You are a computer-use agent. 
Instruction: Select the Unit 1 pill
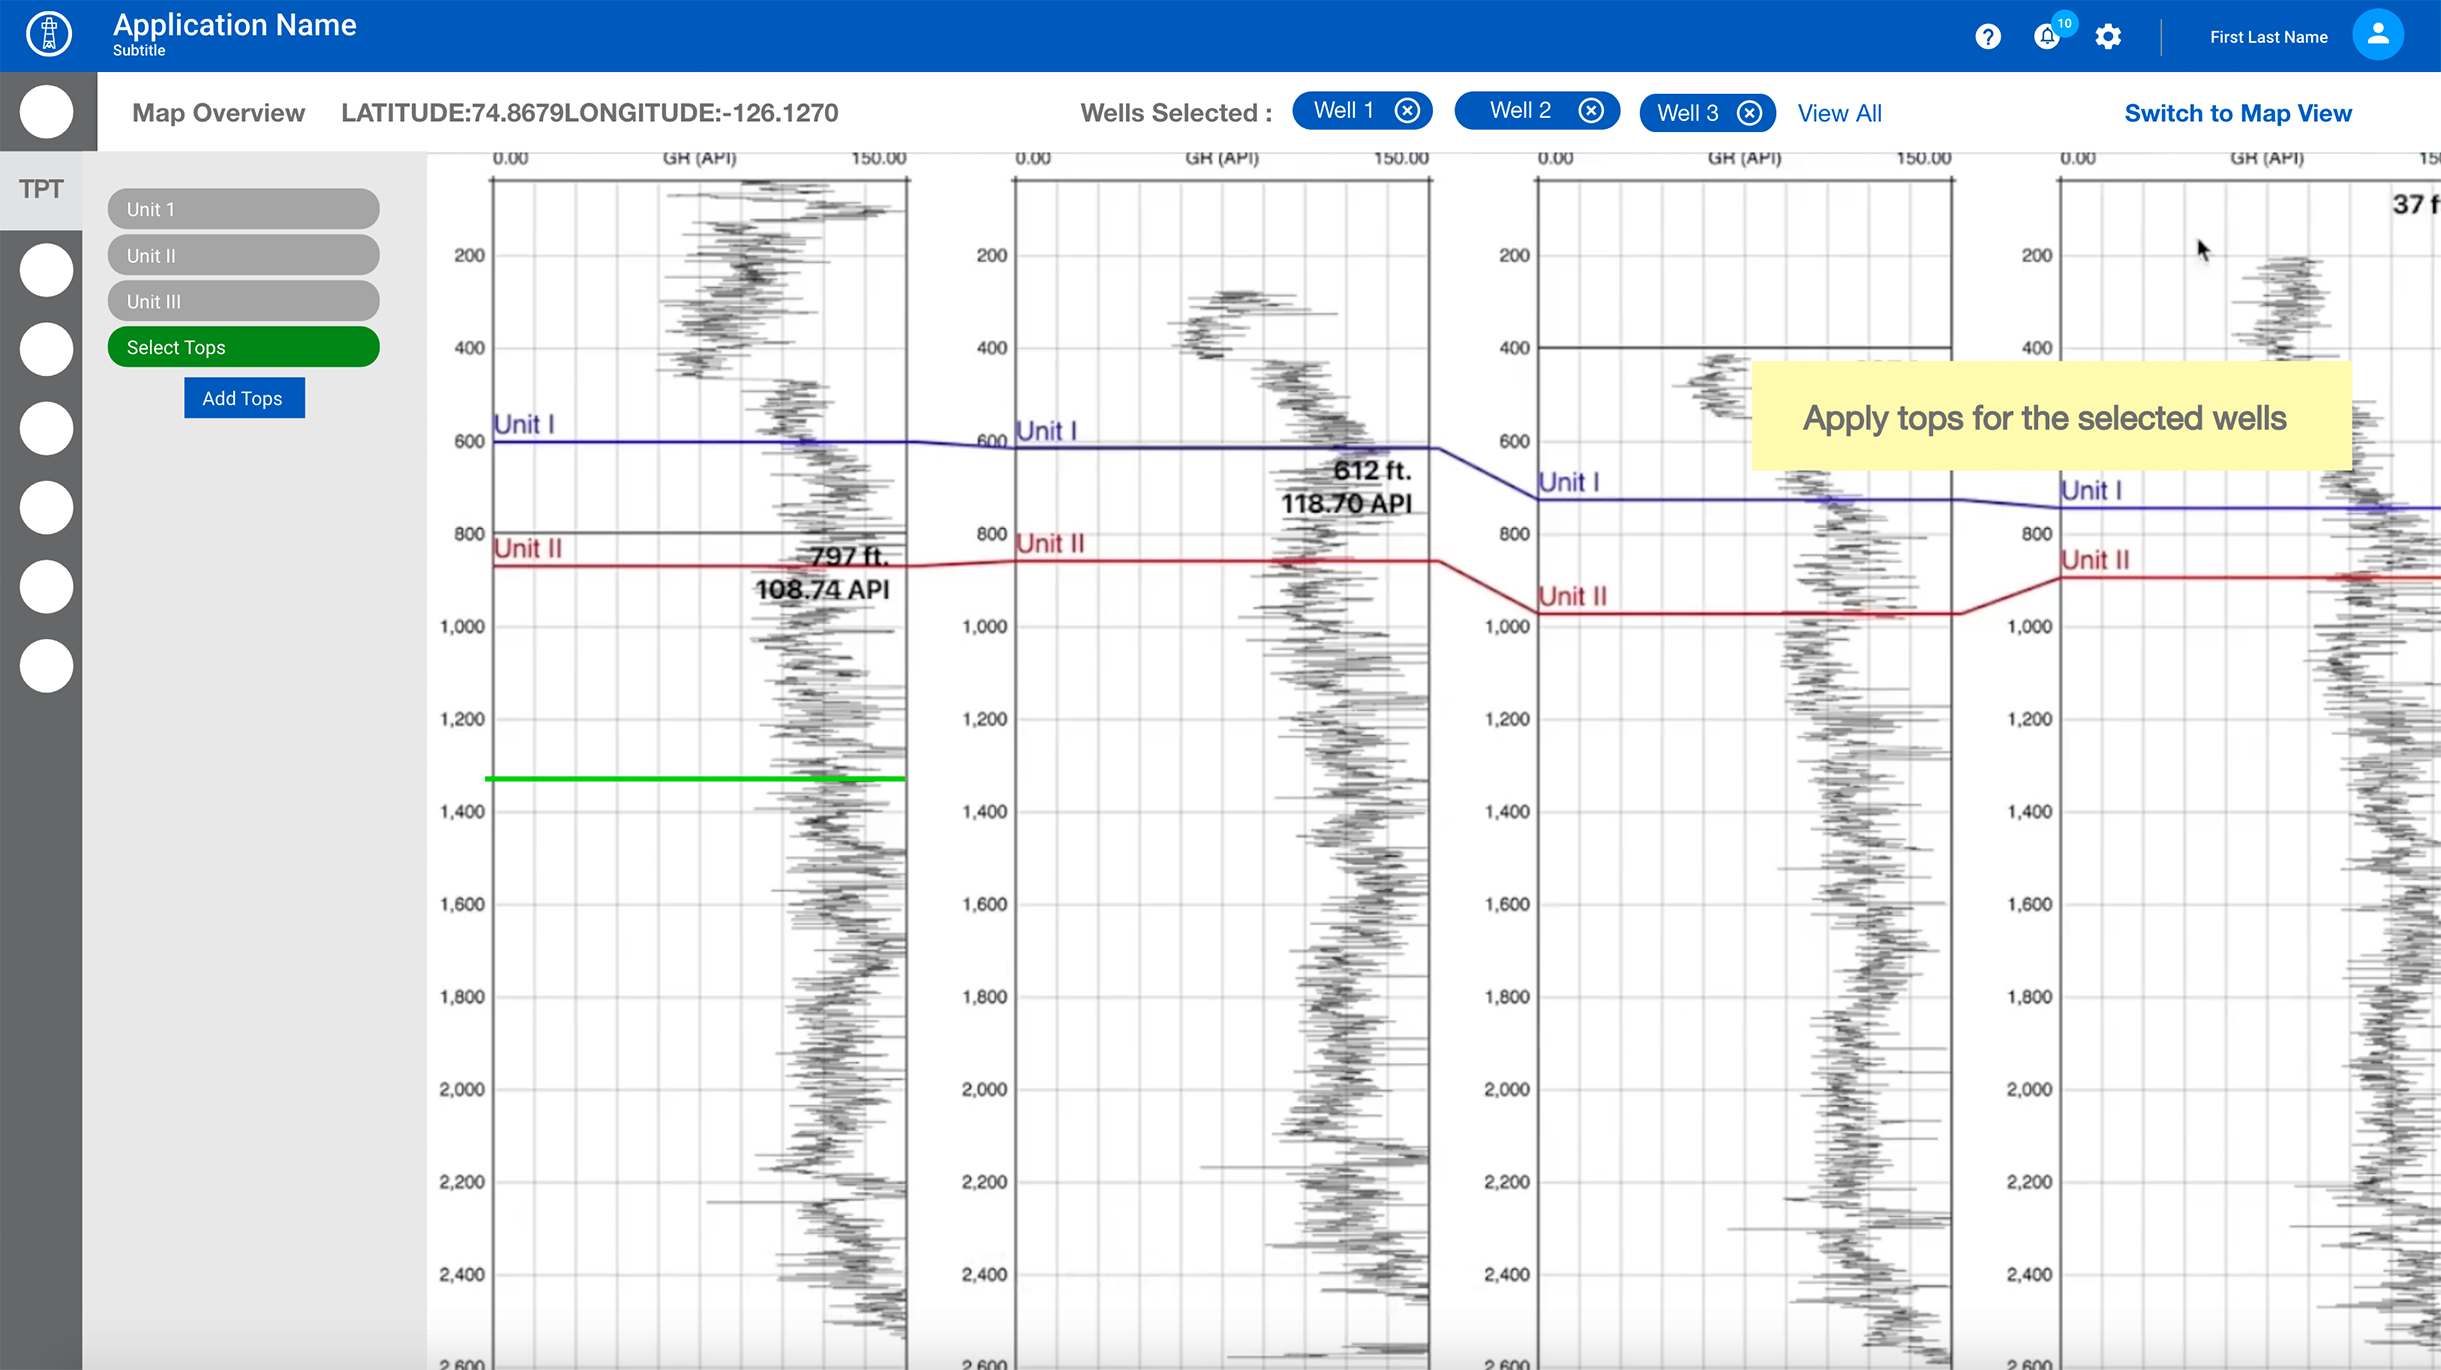click(x=243, y=209)
